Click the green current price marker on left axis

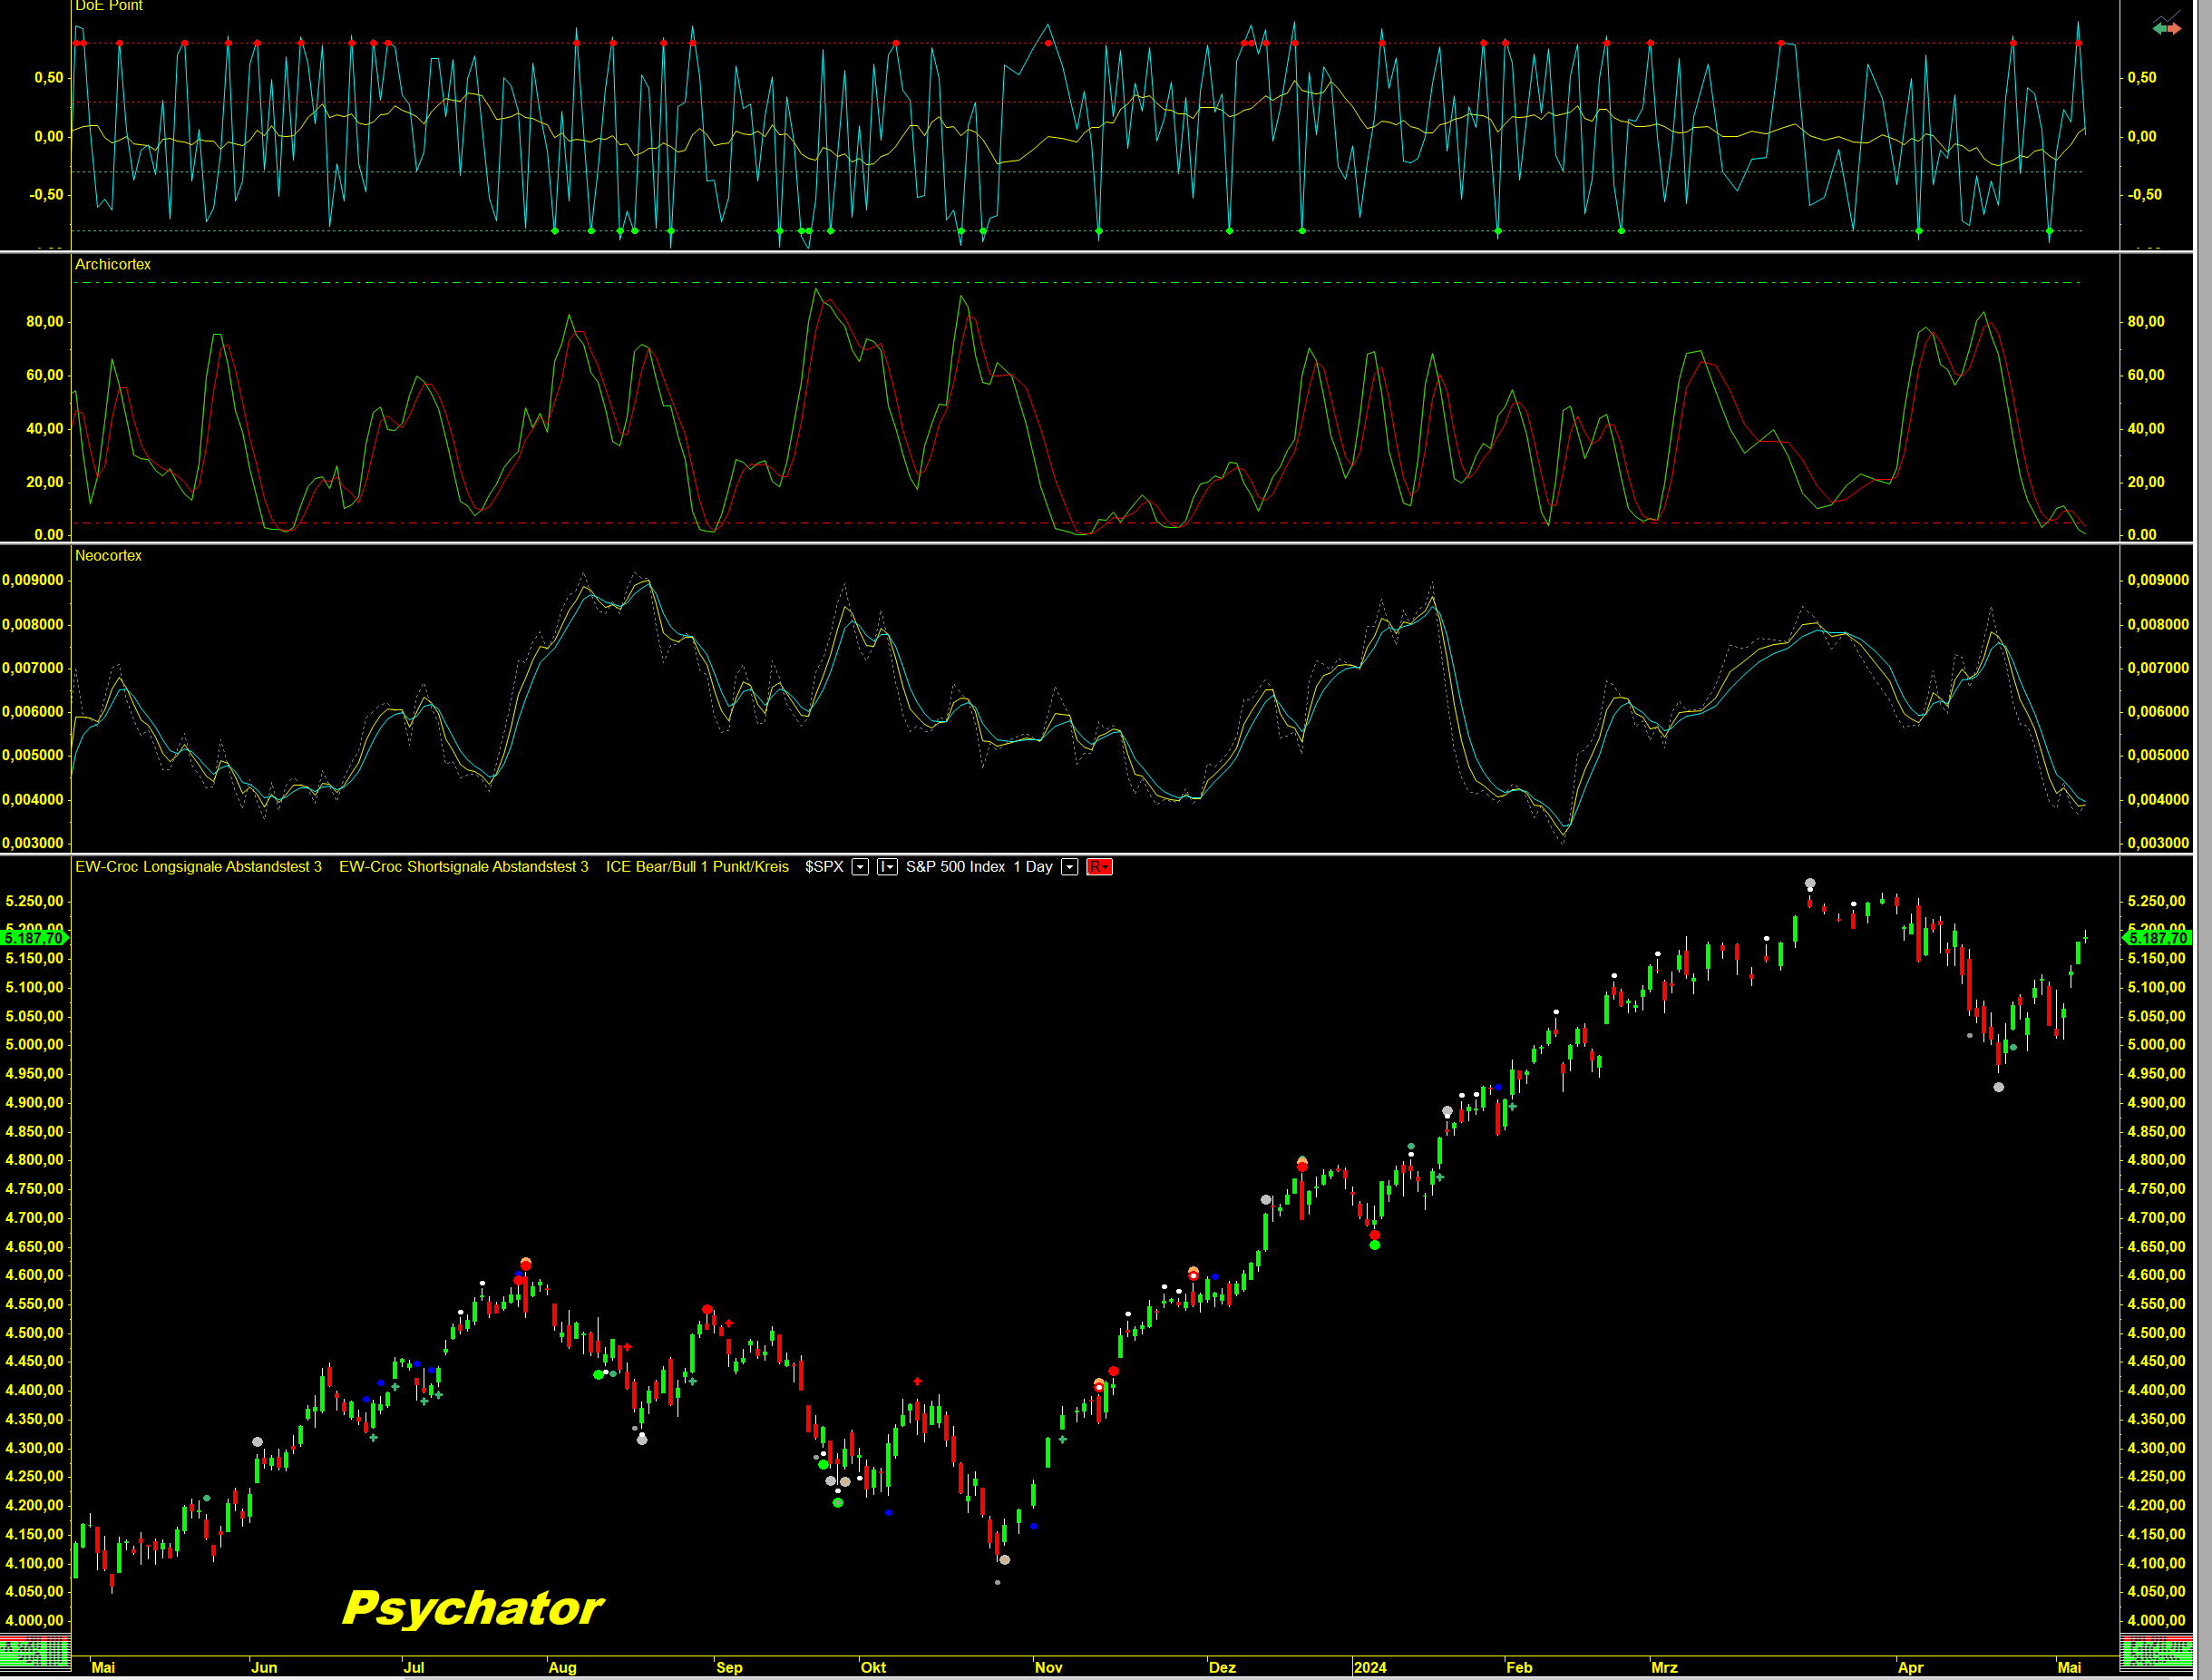pyautogui.click(x=35, y=937)
